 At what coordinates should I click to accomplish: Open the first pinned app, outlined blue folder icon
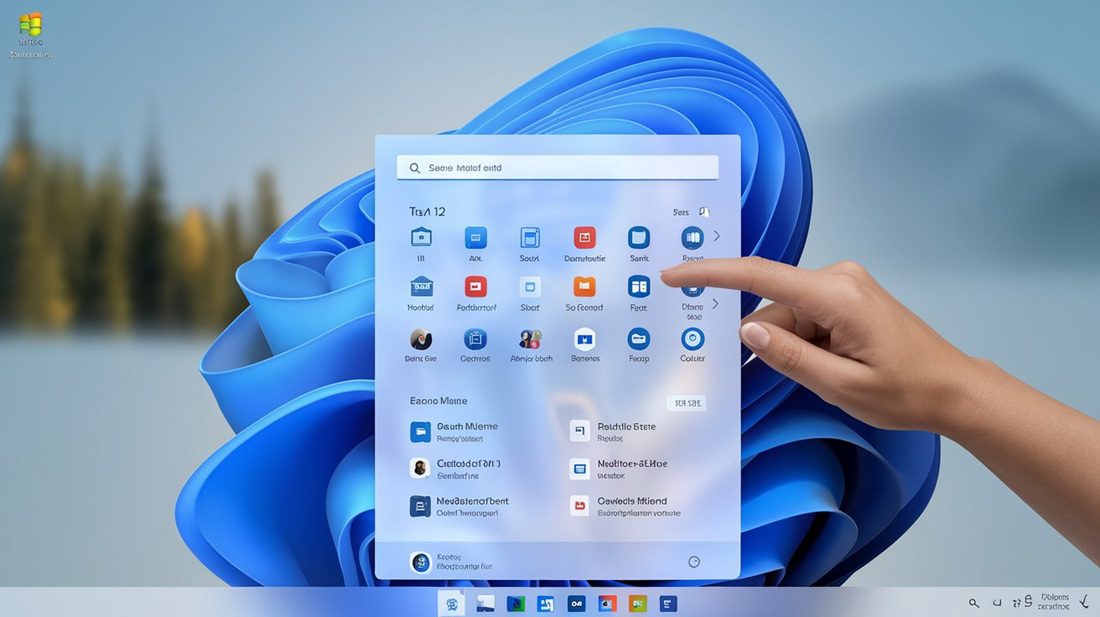[421, 237]
